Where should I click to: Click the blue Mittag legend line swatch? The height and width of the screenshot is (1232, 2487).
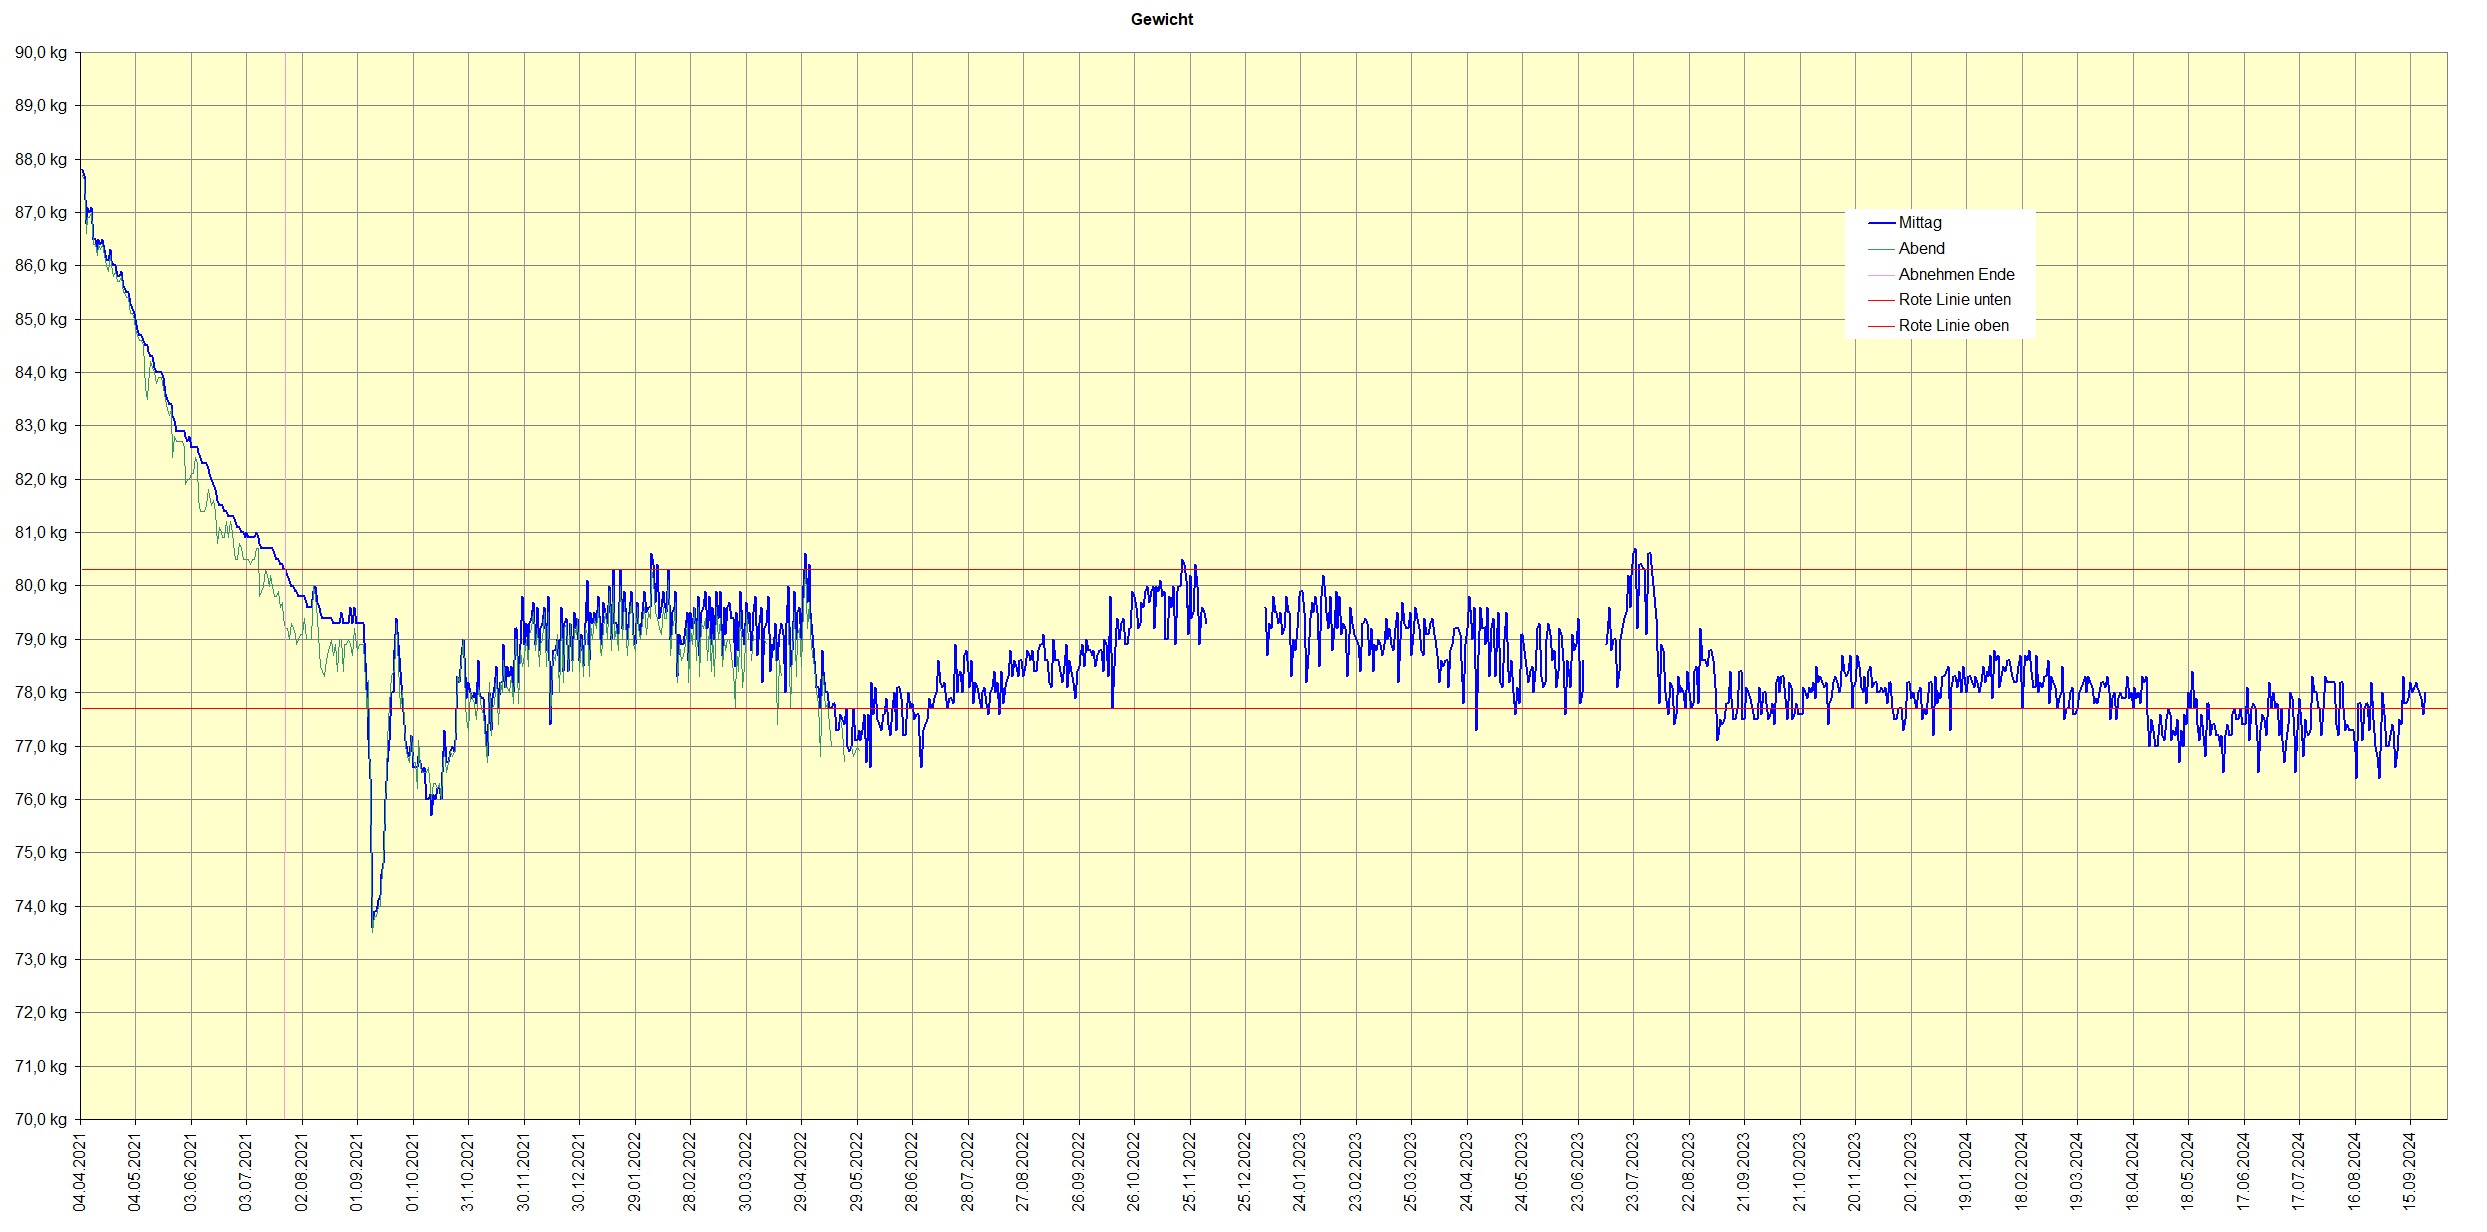pyautogui.click(x=1881, y=223)
